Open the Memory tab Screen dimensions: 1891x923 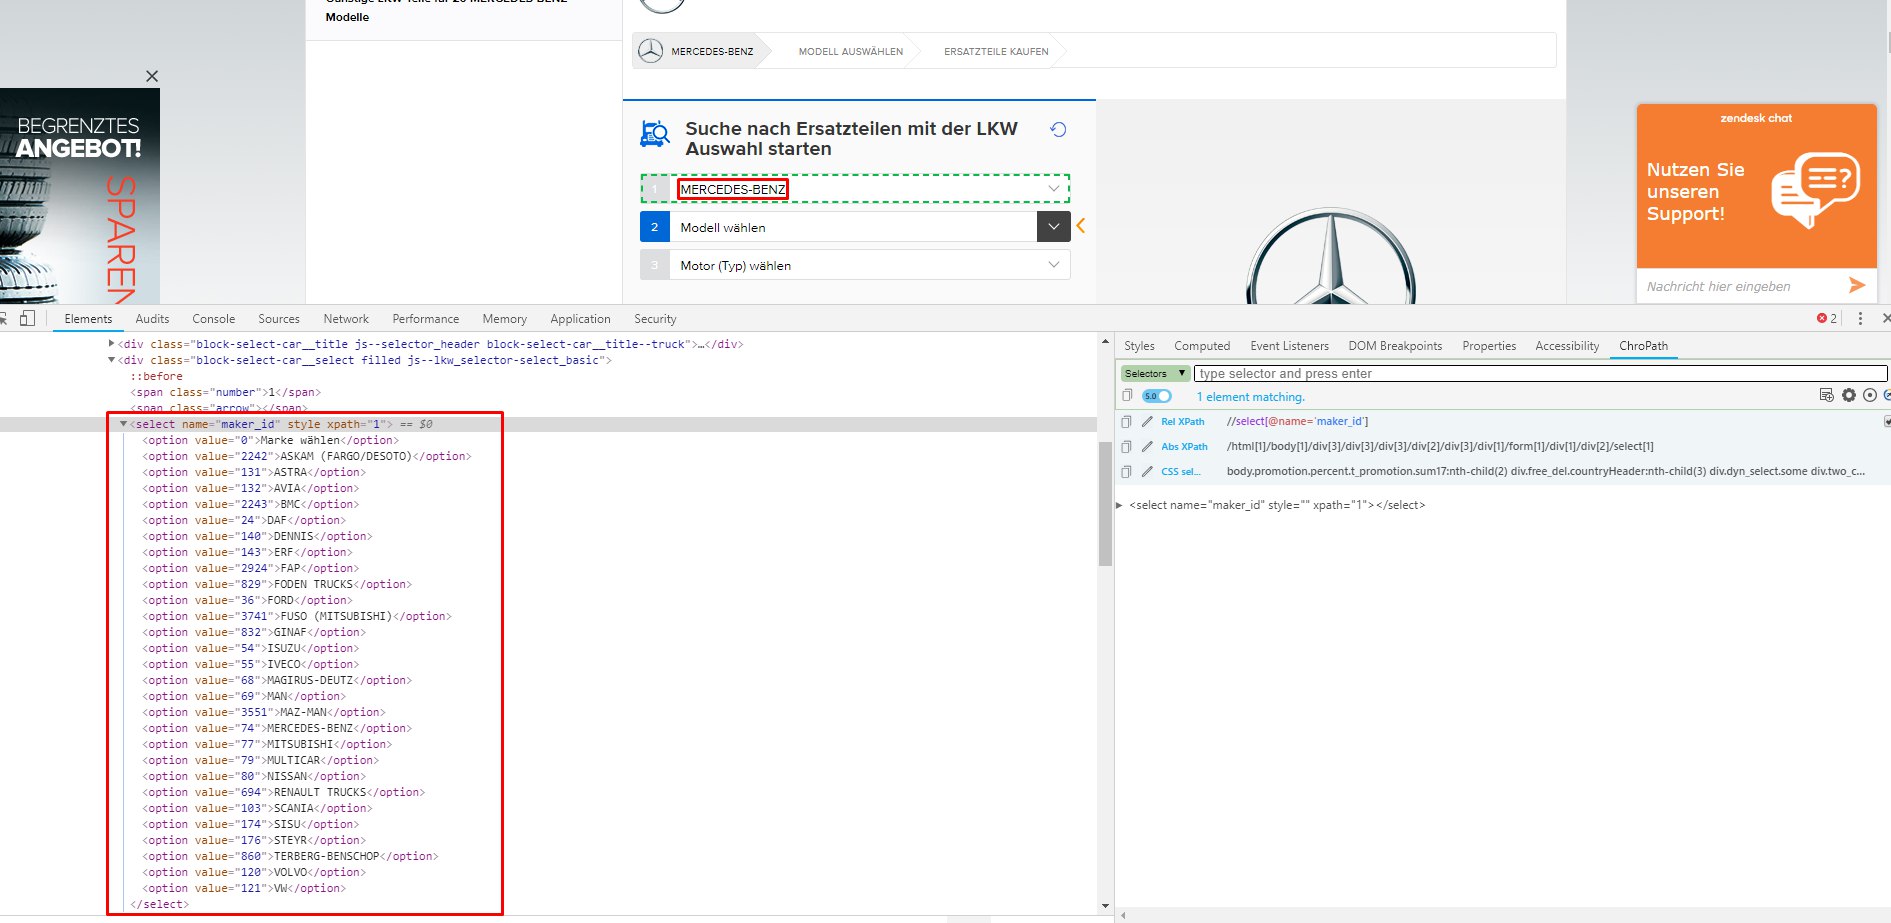(504, 319)
